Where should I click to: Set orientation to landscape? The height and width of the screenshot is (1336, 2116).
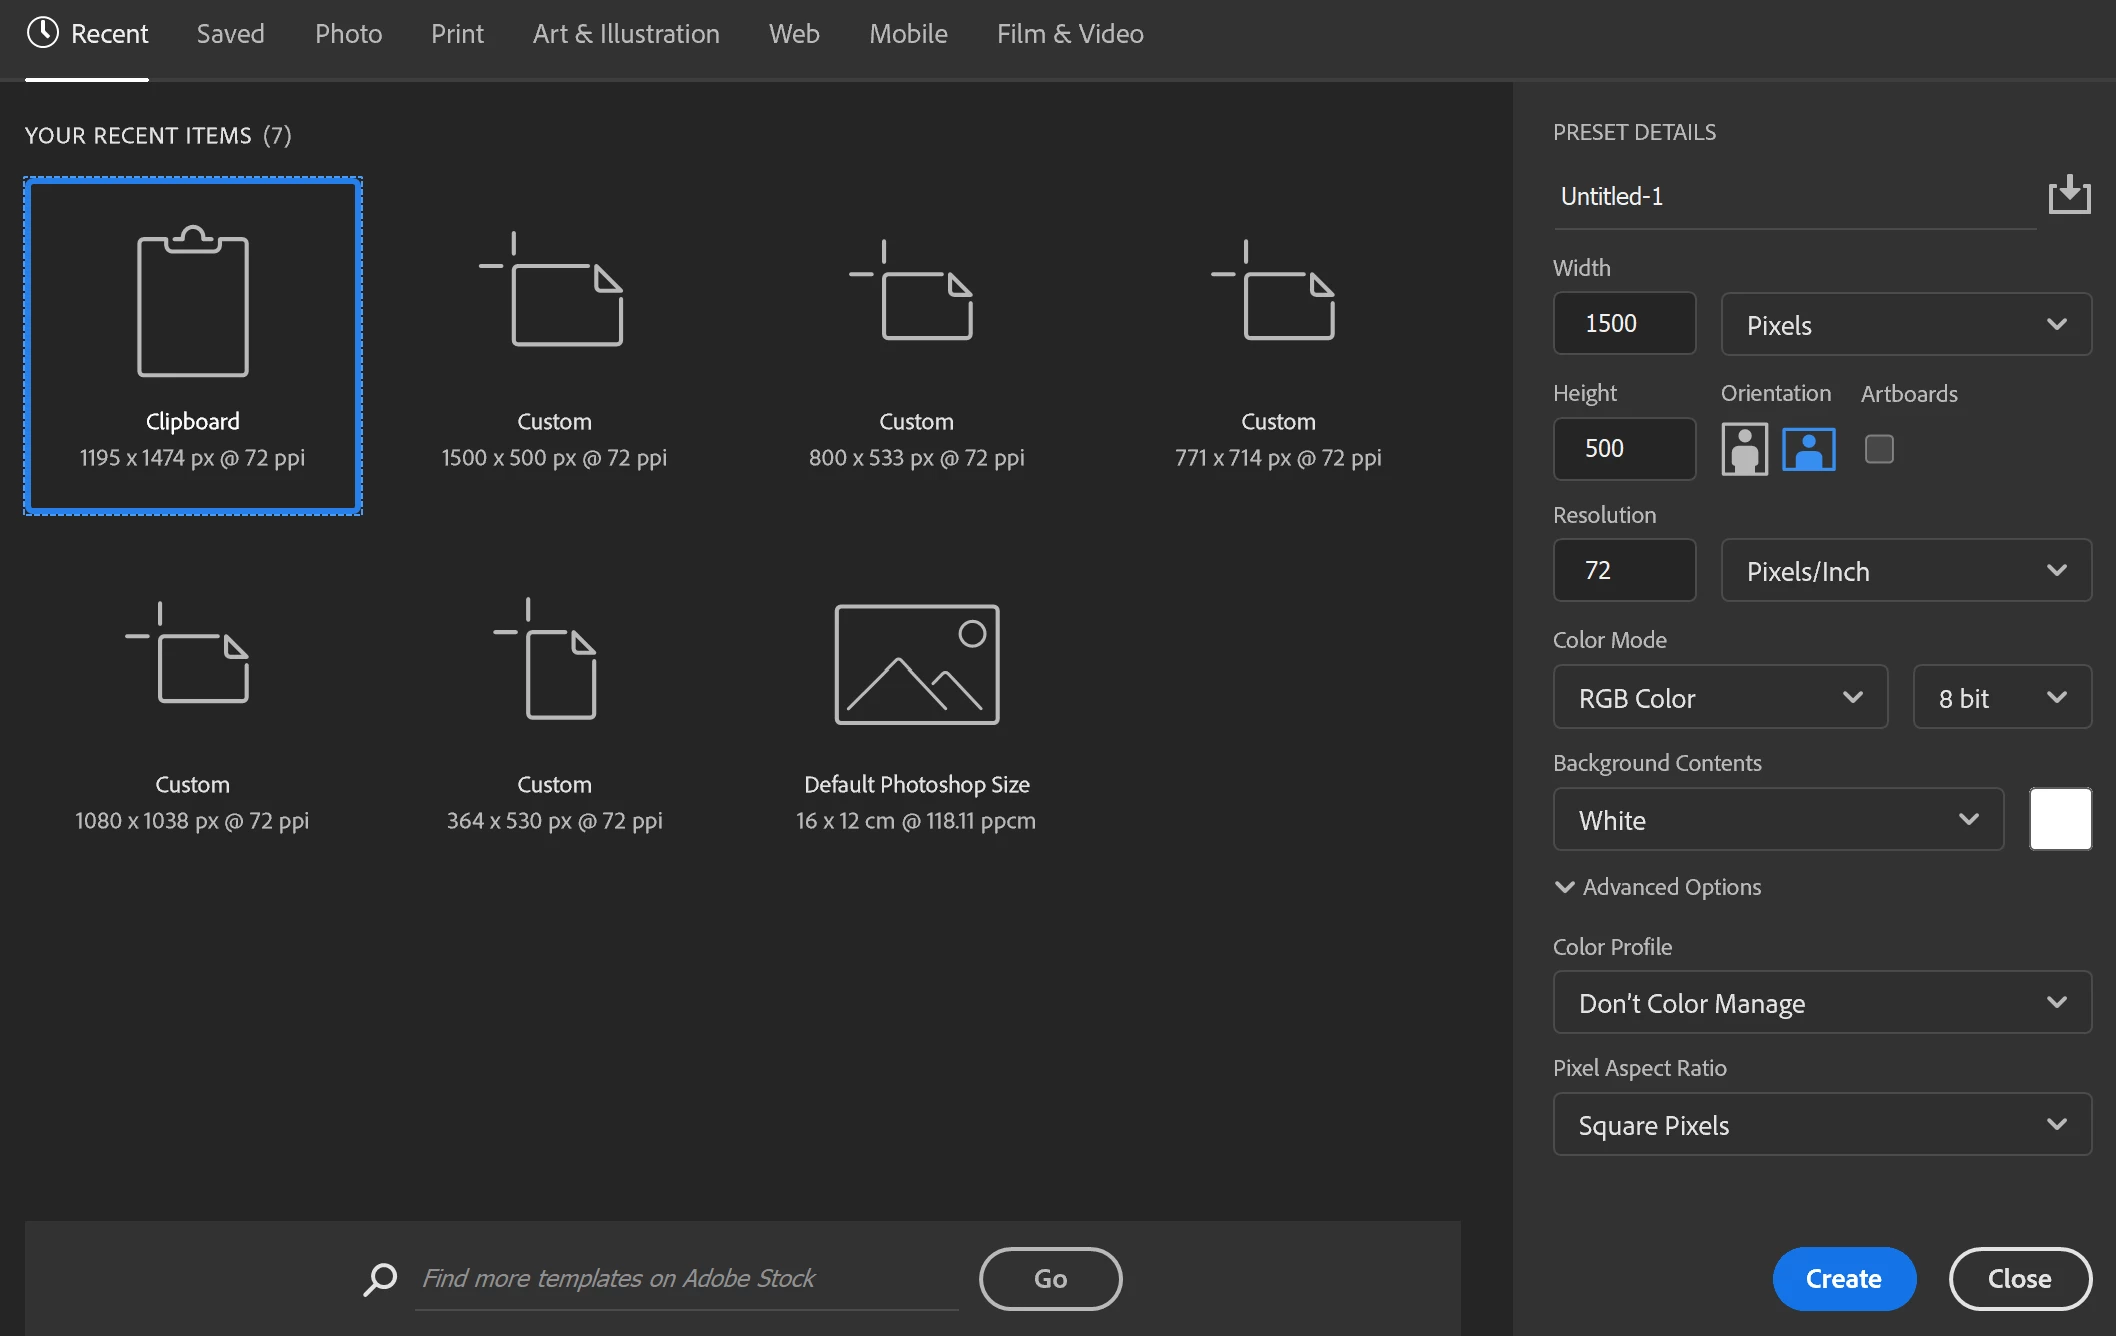click(1808, 449)
